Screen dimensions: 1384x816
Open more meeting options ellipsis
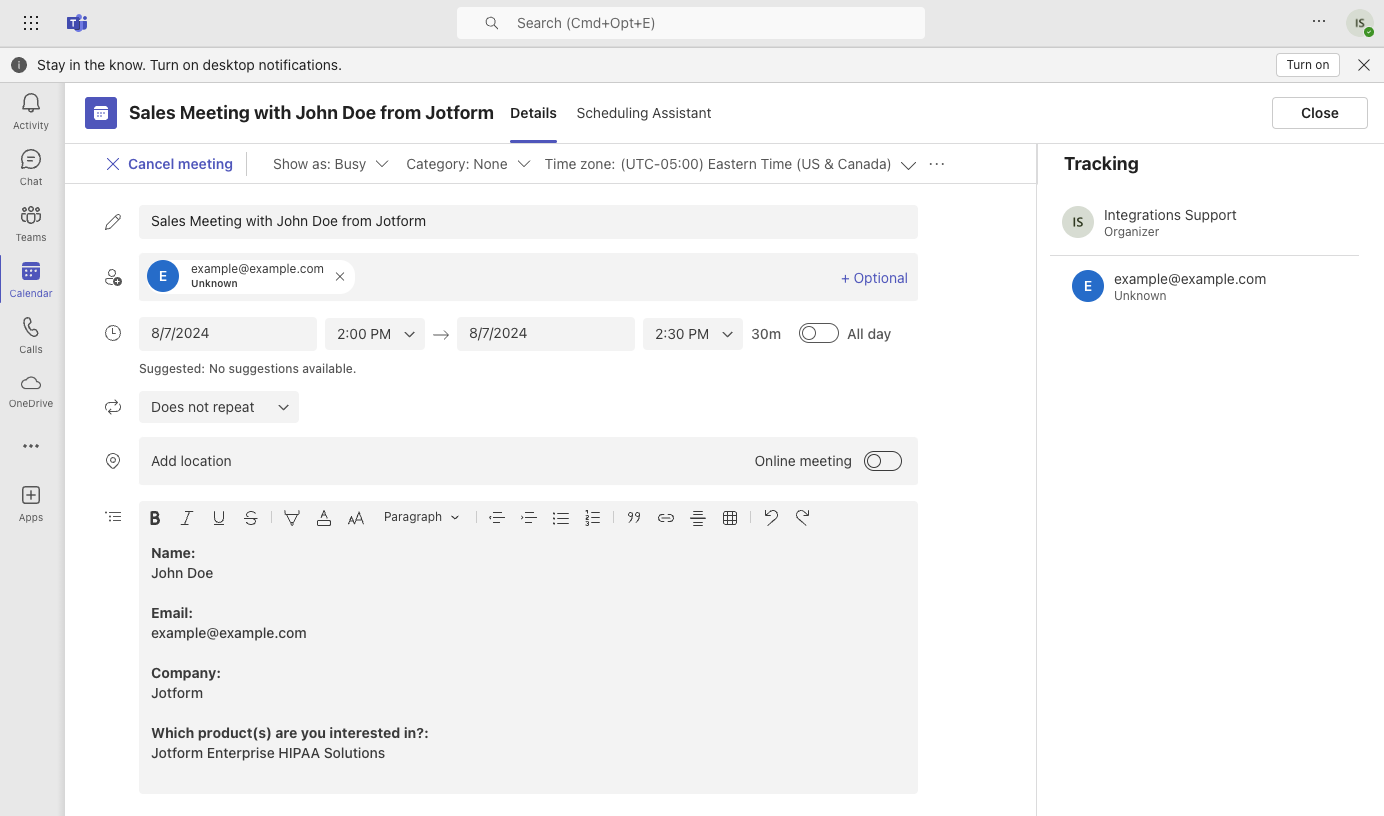coord(937,164)
